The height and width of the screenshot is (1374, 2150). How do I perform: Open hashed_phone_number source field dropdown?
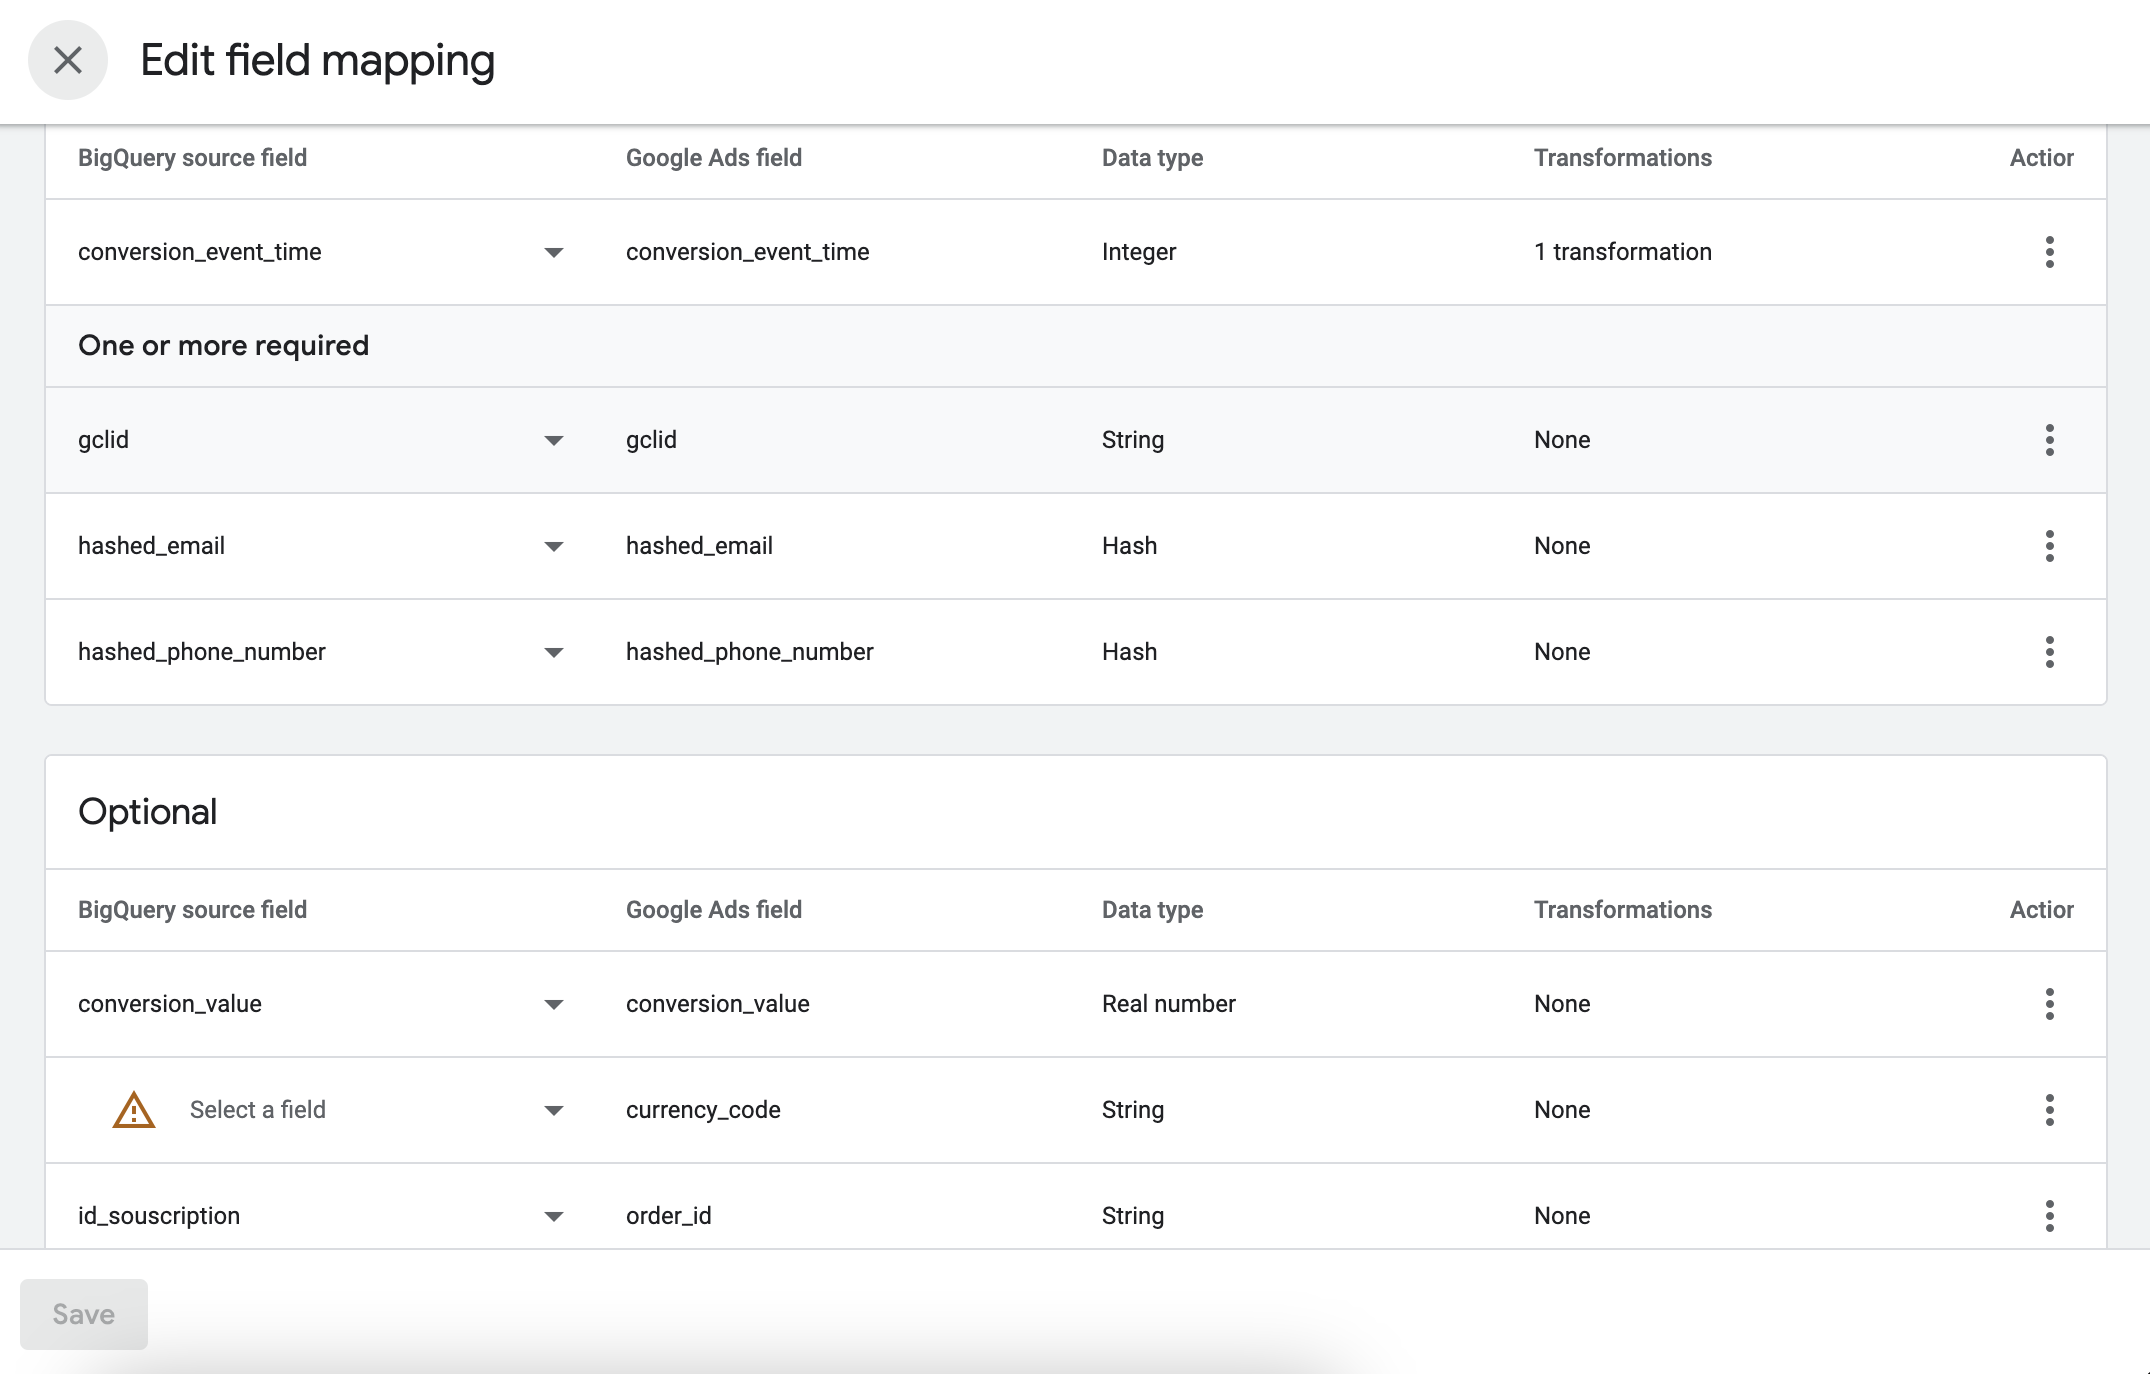[x=553, y=652]
